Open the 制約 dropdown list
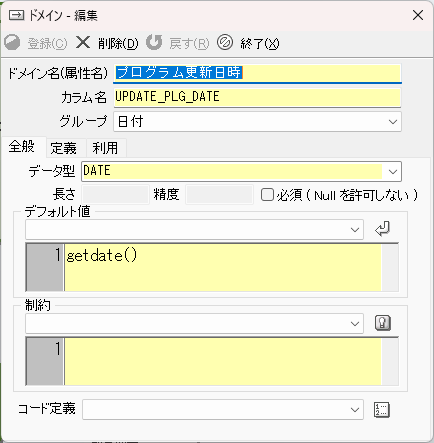434x443 pixels. point(355,323)
